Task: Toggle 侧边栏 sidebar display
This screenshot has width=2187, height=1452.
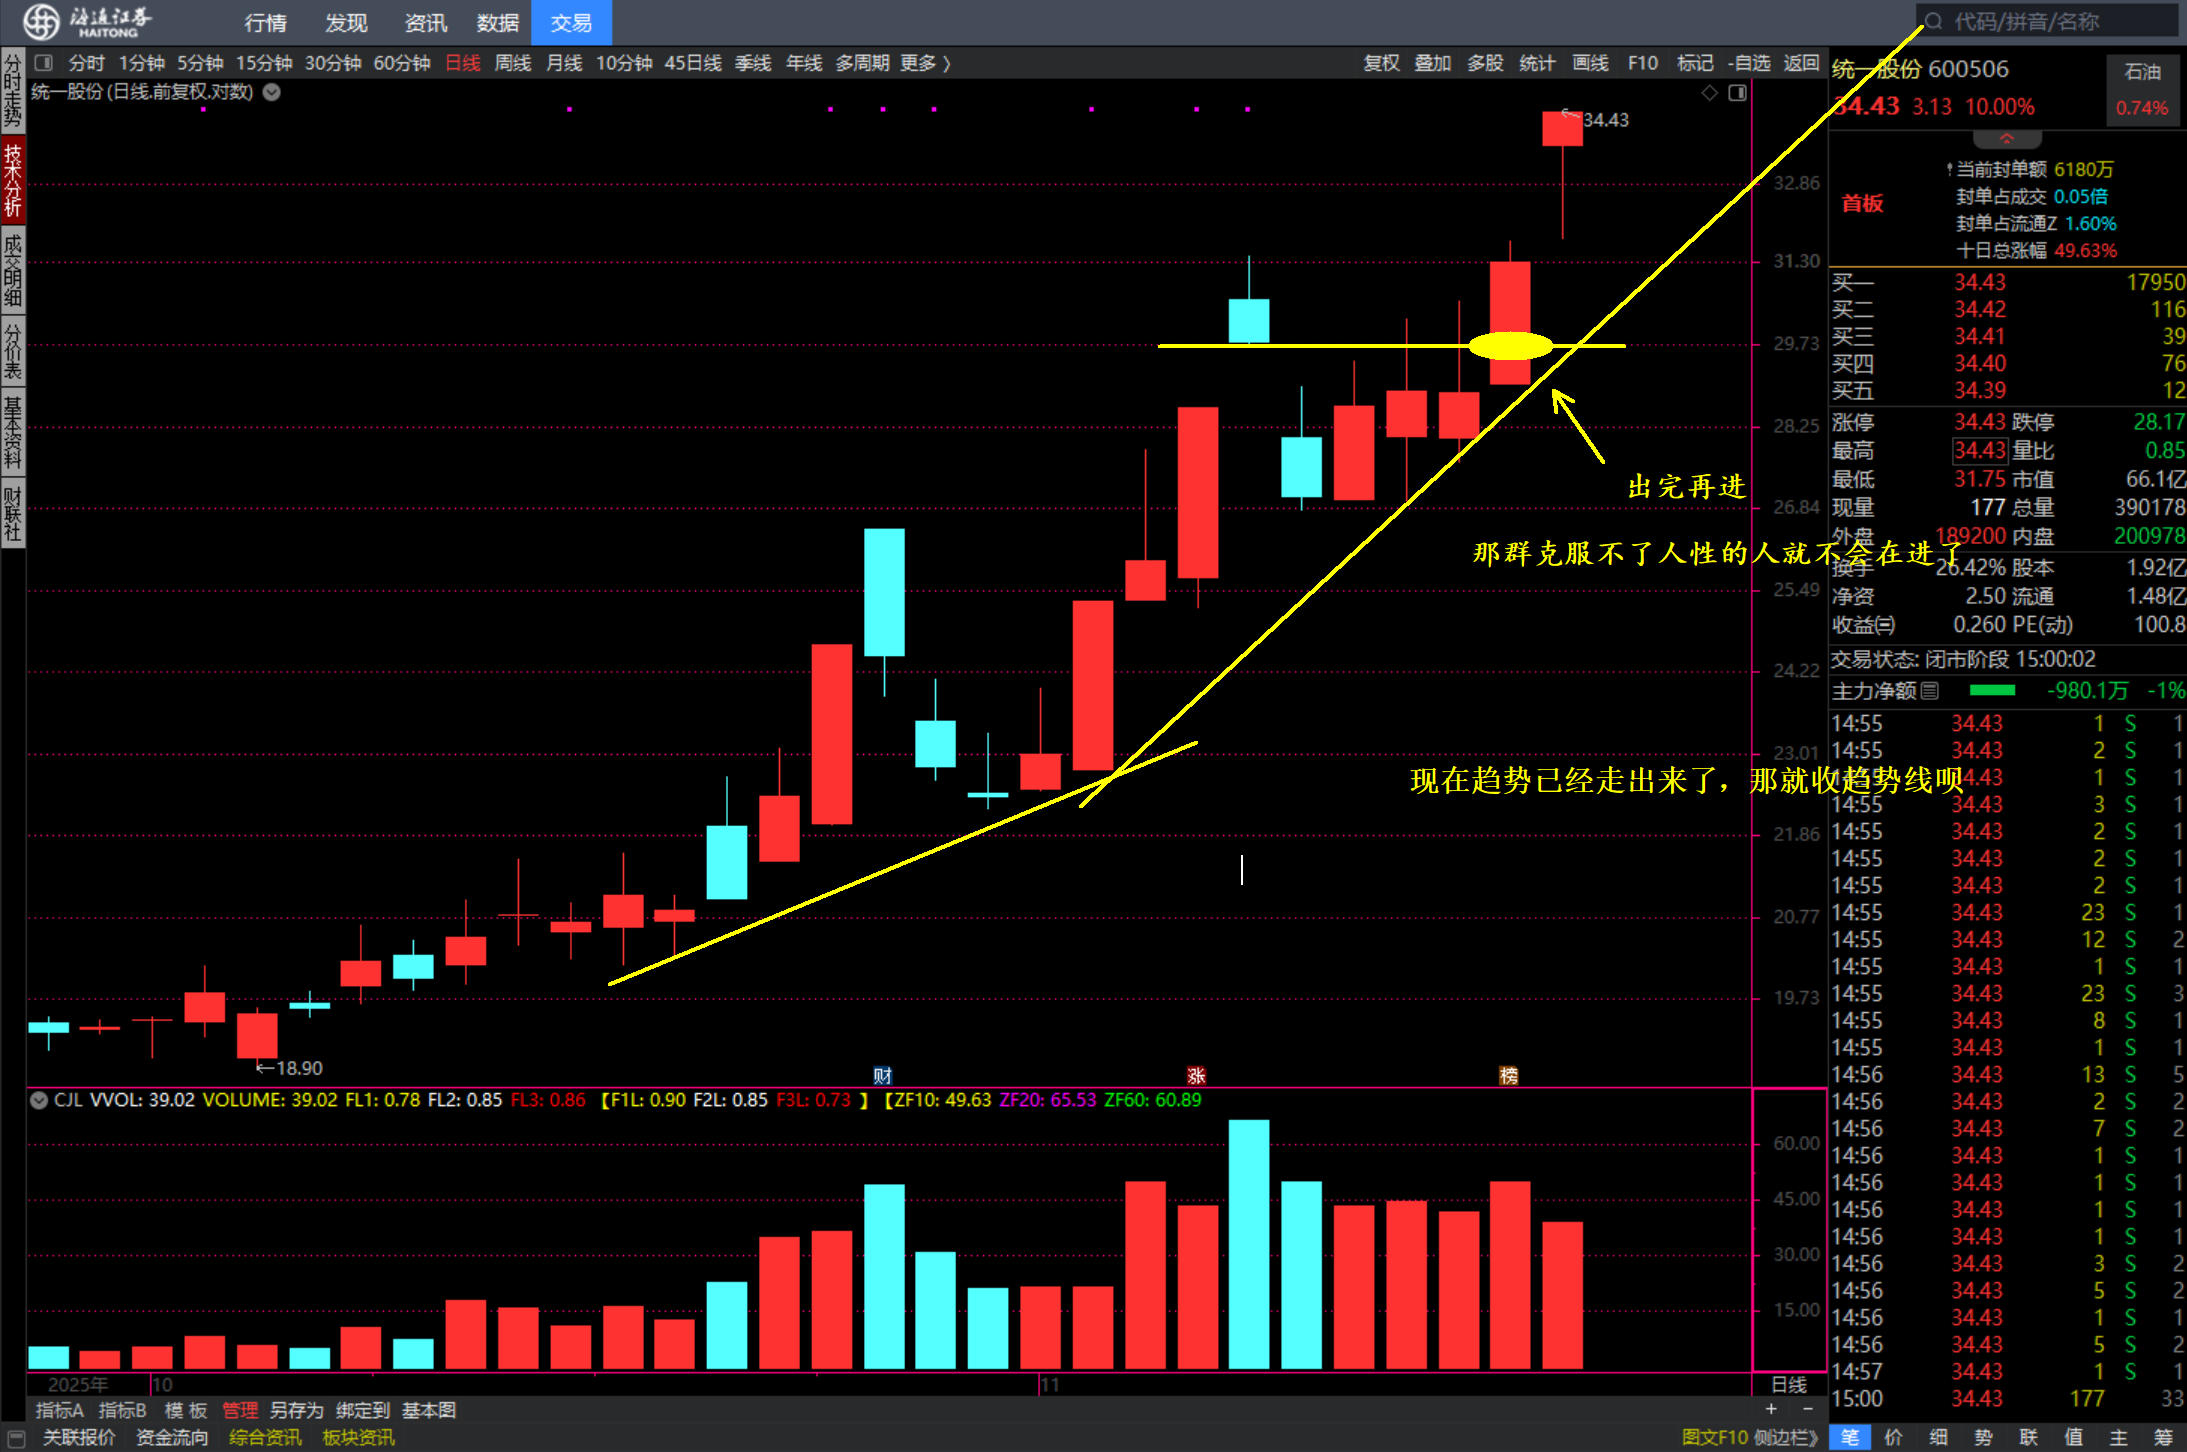Action: pos(1786,1437)
